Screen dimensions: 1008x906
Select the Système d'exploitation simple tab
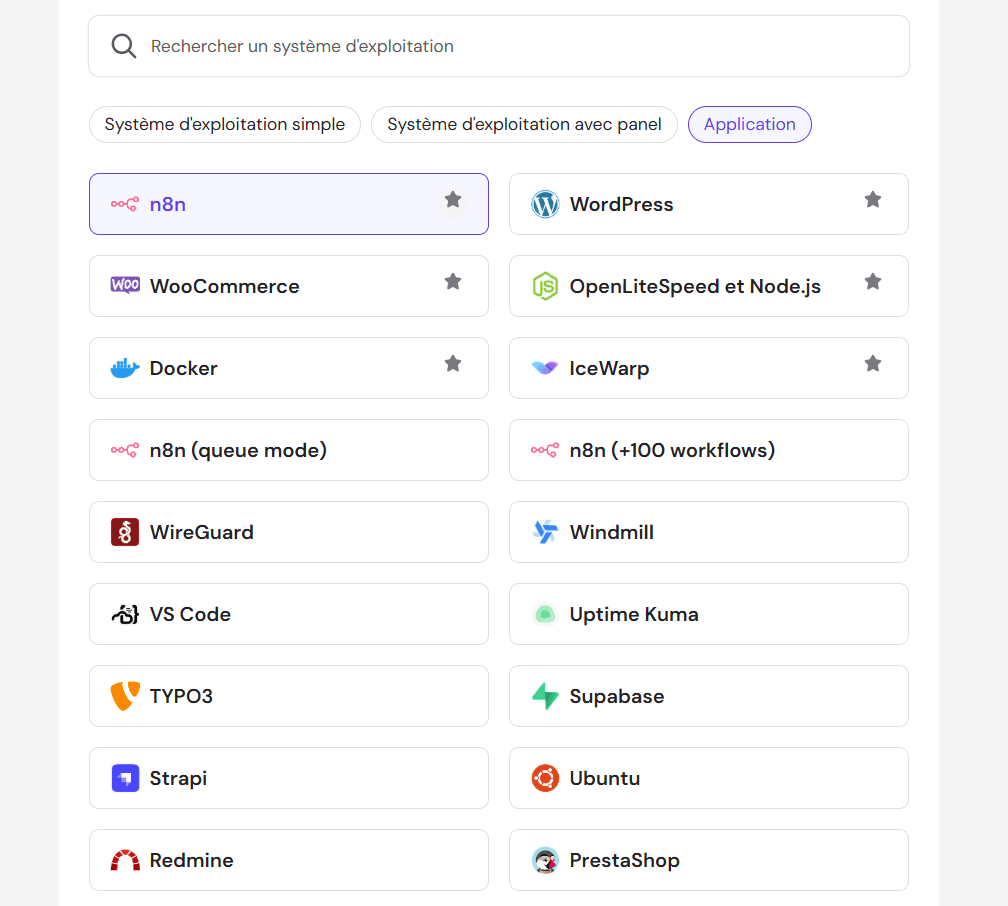[x=225, y=124]
